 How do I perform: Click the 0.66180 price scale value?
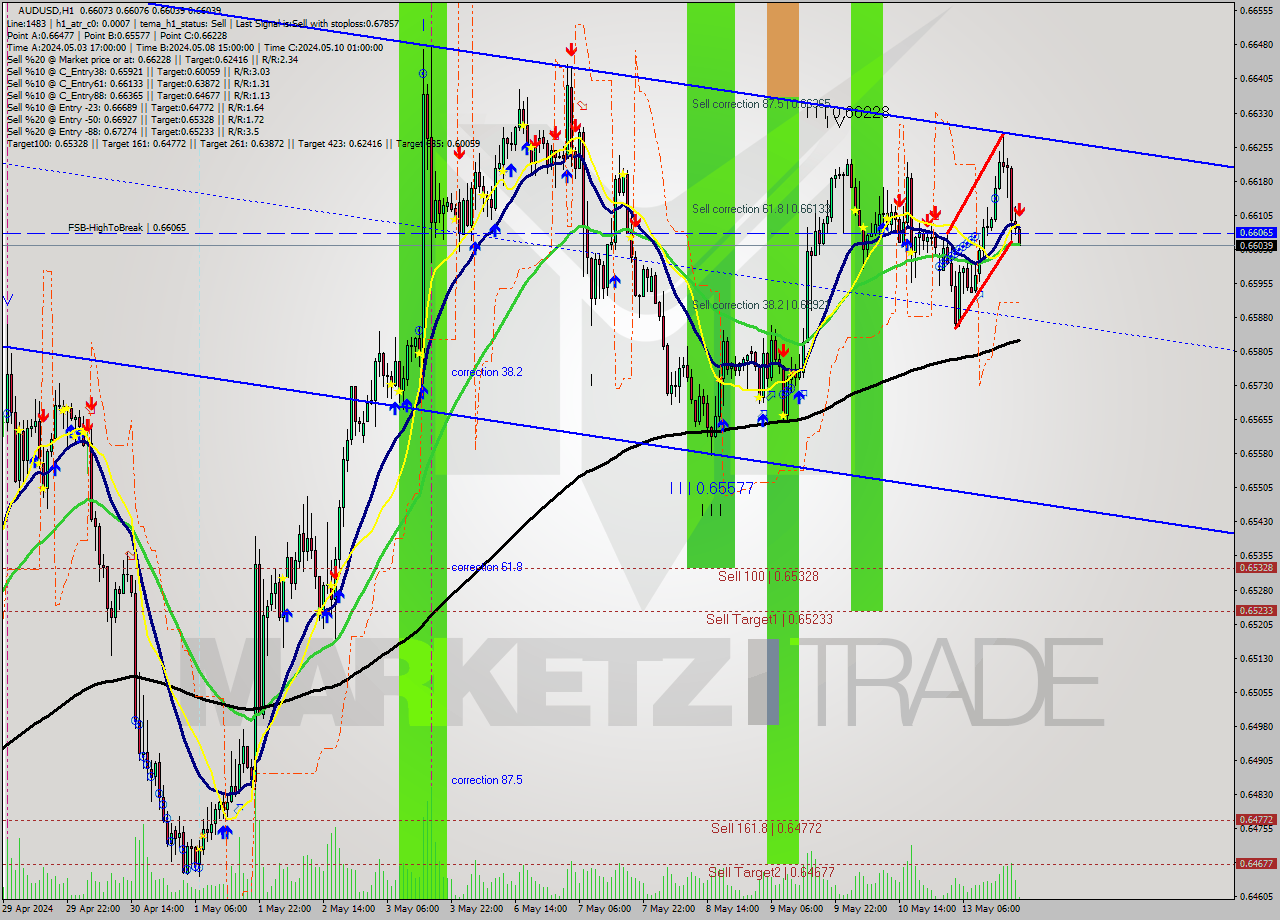coord(1256,181)
